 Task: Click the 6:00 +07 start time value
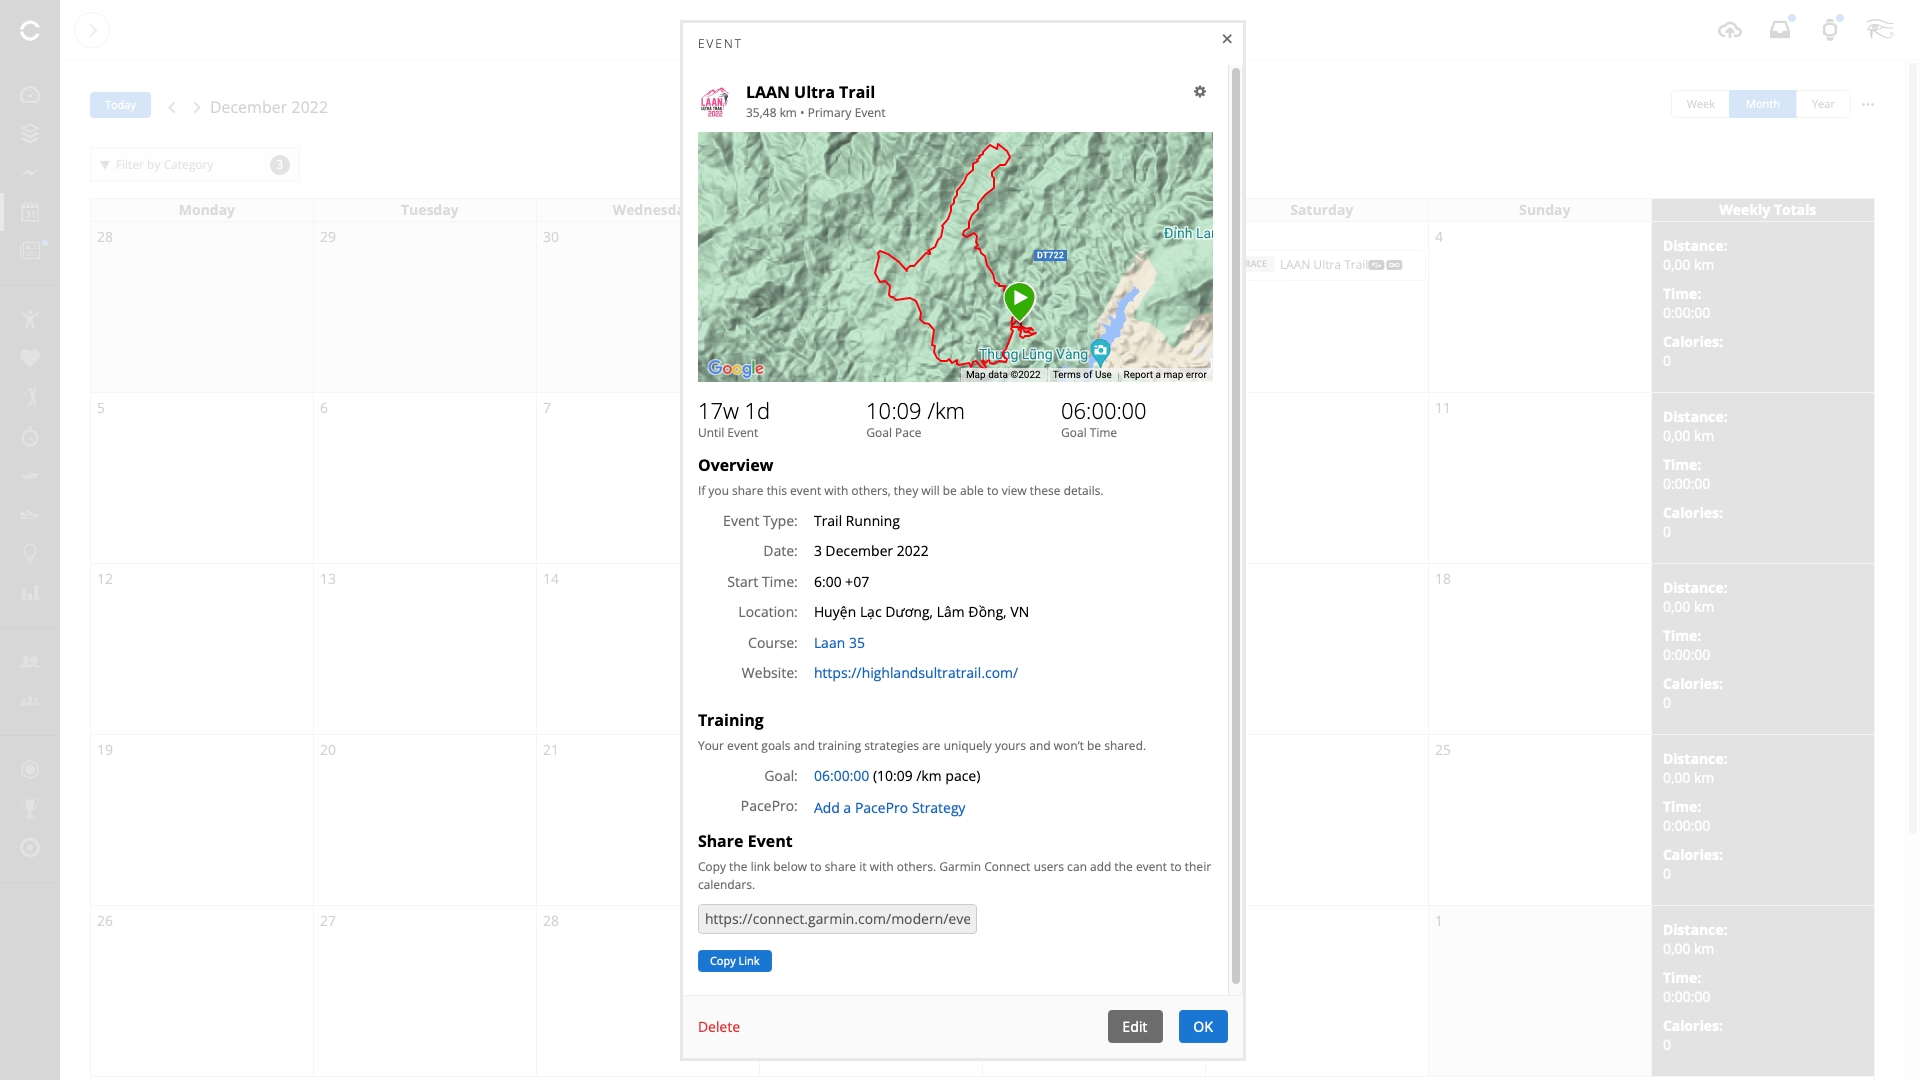click(841, 582)
